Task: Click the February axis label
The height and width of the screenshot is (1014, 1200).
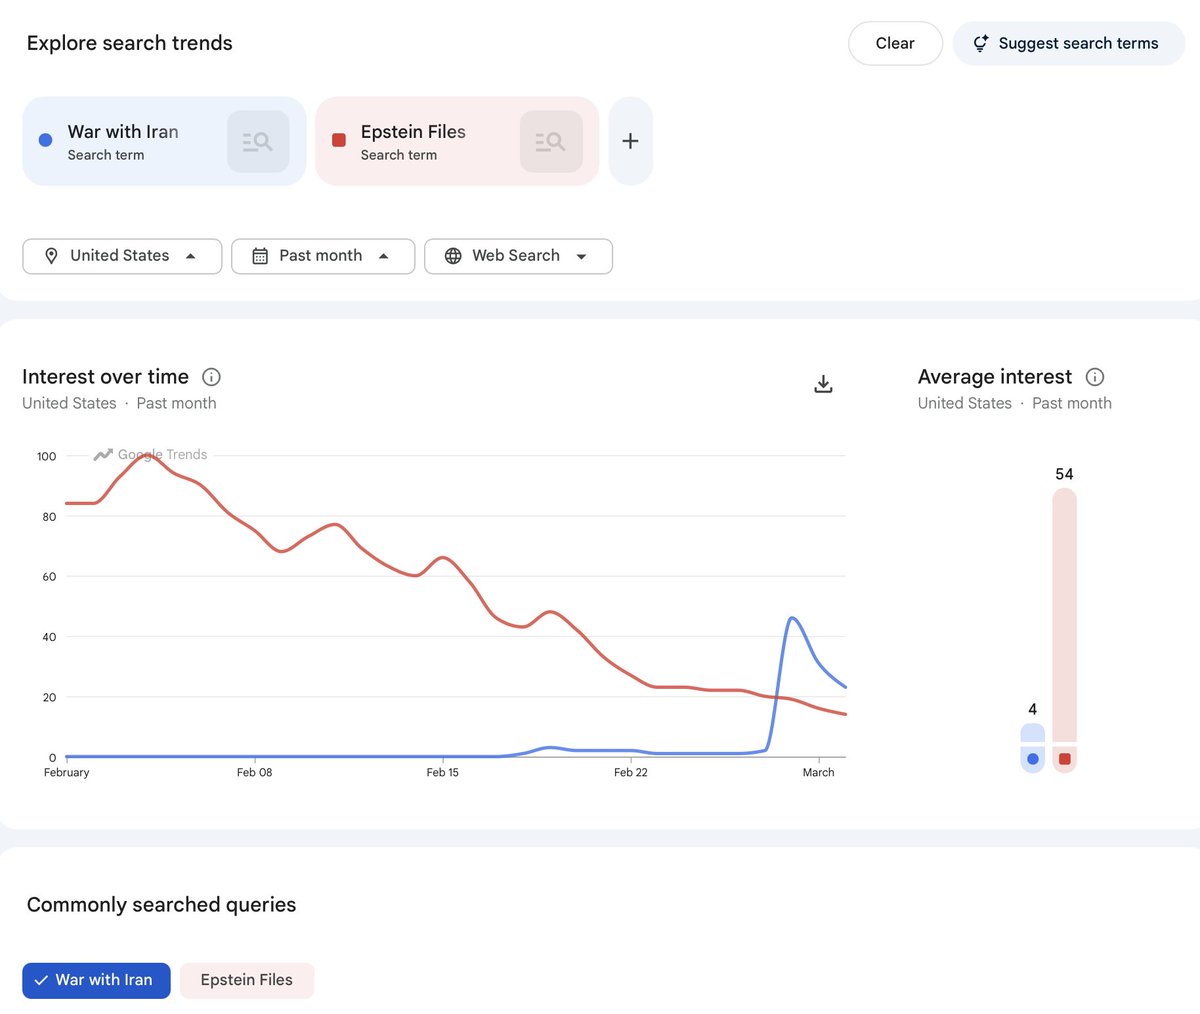Action: click(x=66, y=773)
